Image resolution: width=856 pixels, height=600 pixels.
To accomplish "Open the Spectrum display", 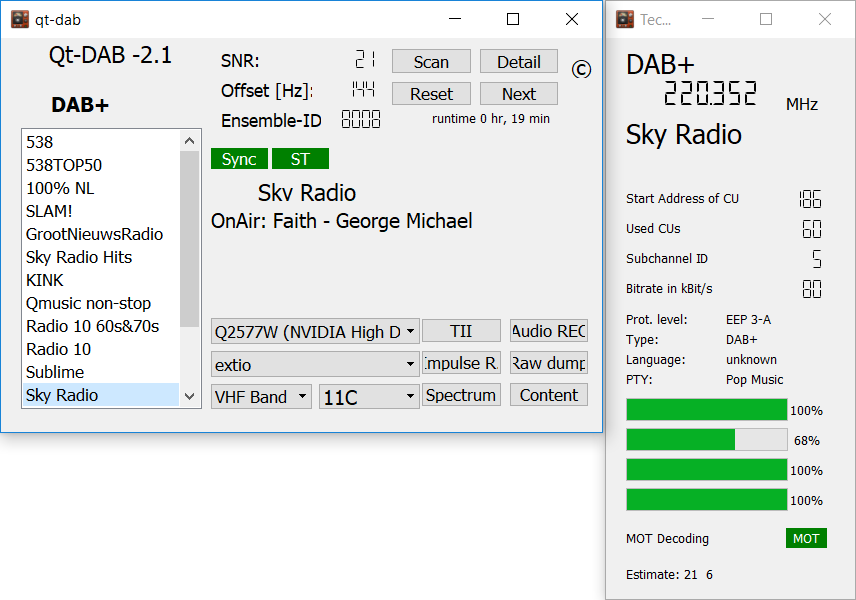I will click(x=461, y=395).
